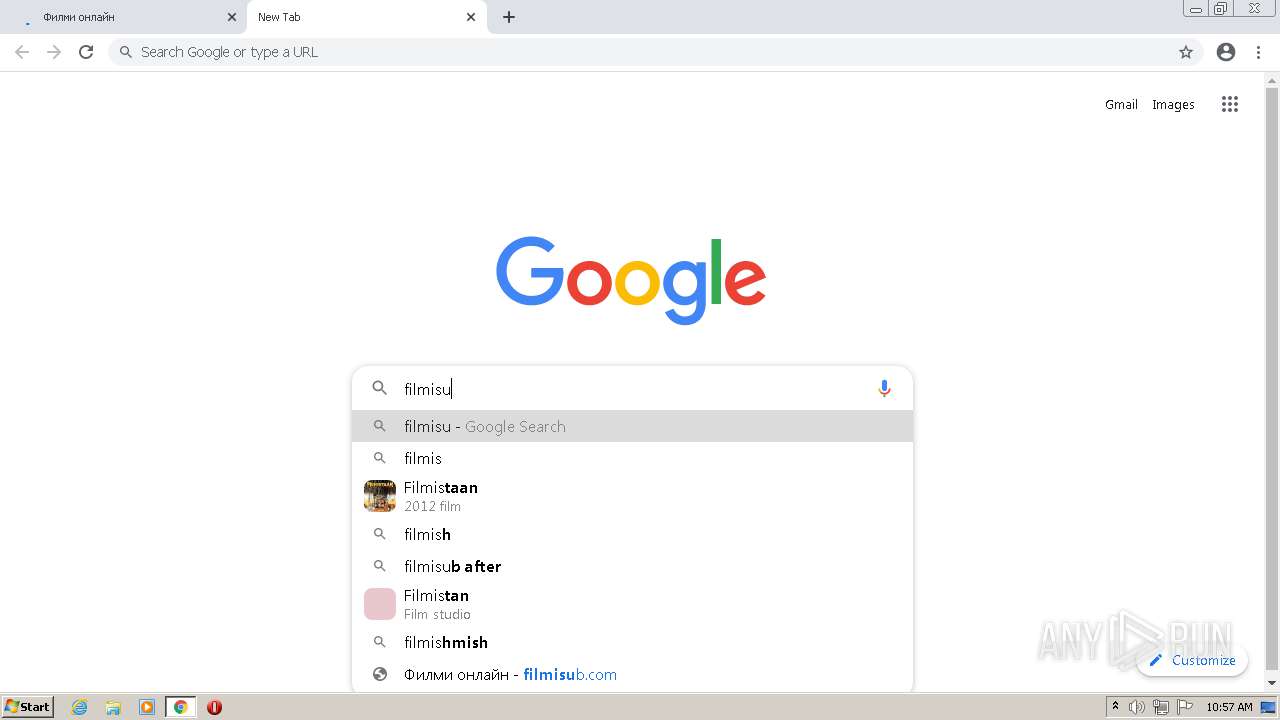Switch to the Филми онлайн tab

123,17
